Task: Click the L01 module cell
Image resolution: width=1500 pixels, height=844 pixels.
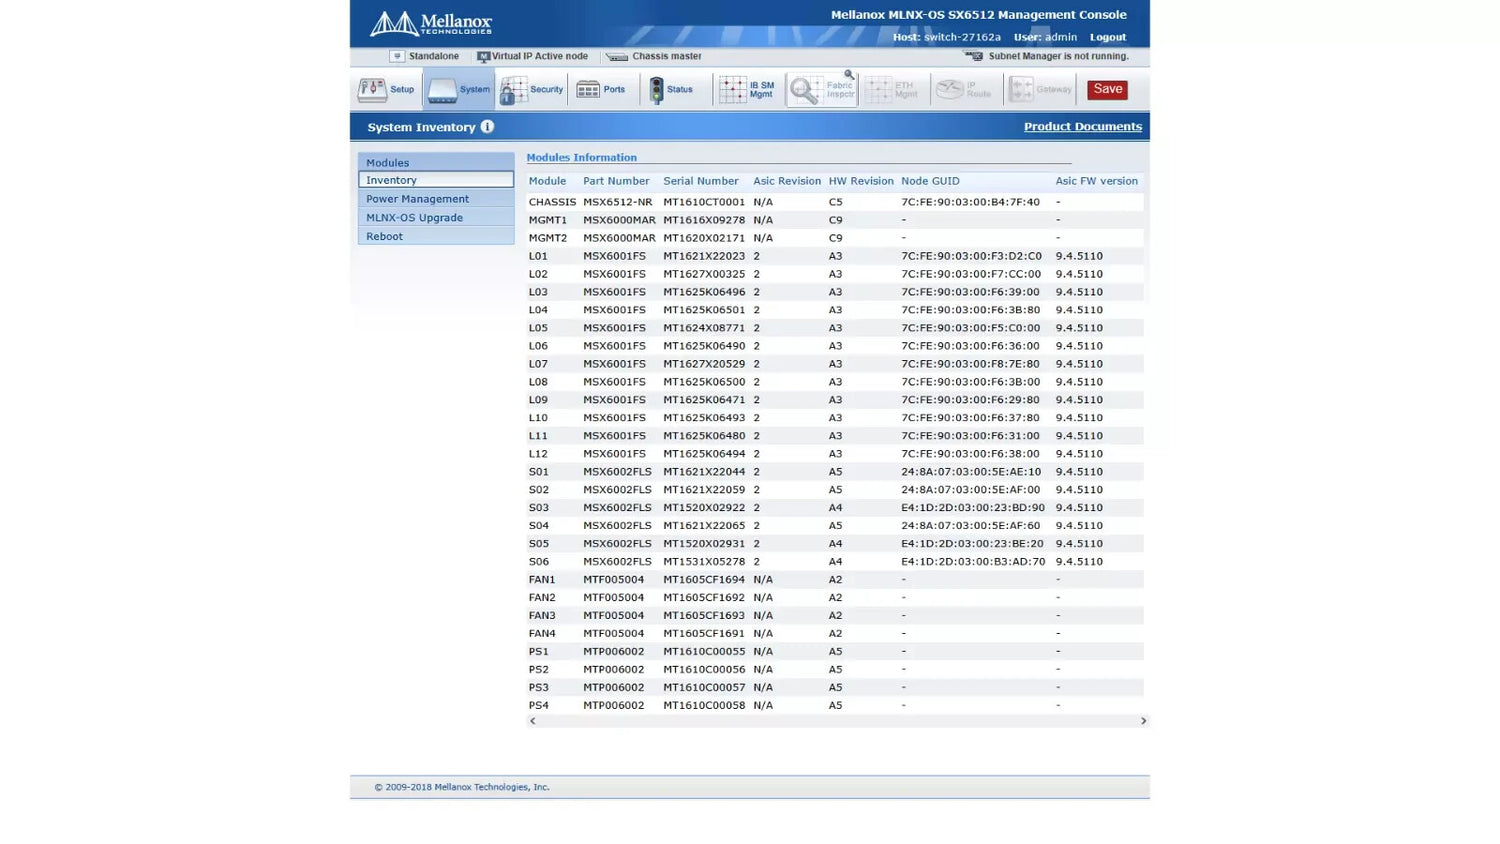Action: 538,256
